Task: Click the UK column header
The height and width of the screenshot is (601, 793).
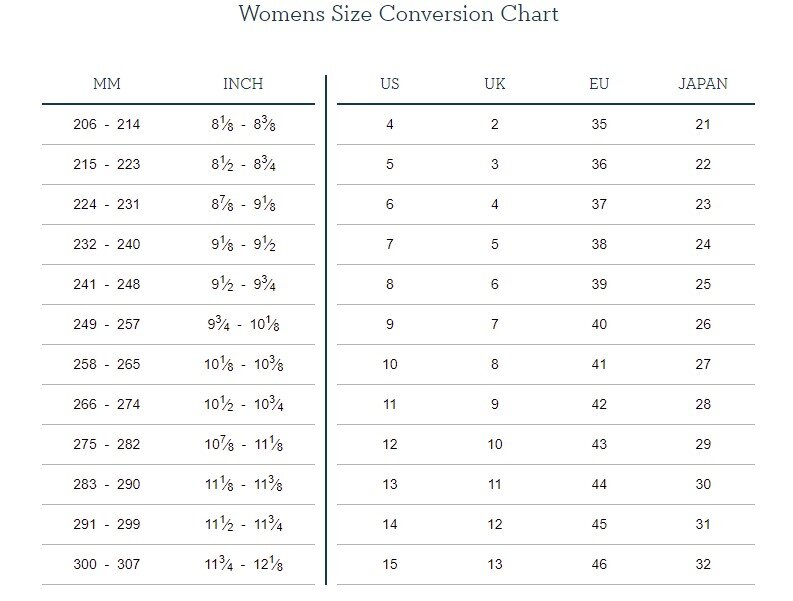Action: click(495, 84)
